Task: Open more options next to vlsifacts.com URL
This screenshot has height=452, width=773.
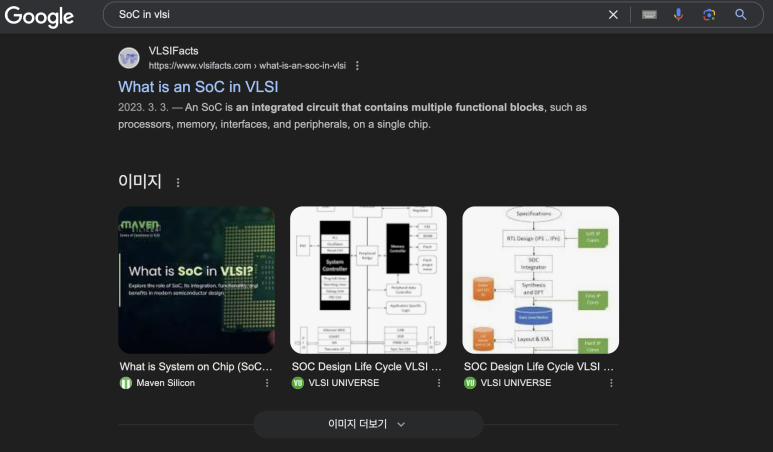Action: (357, 66)
